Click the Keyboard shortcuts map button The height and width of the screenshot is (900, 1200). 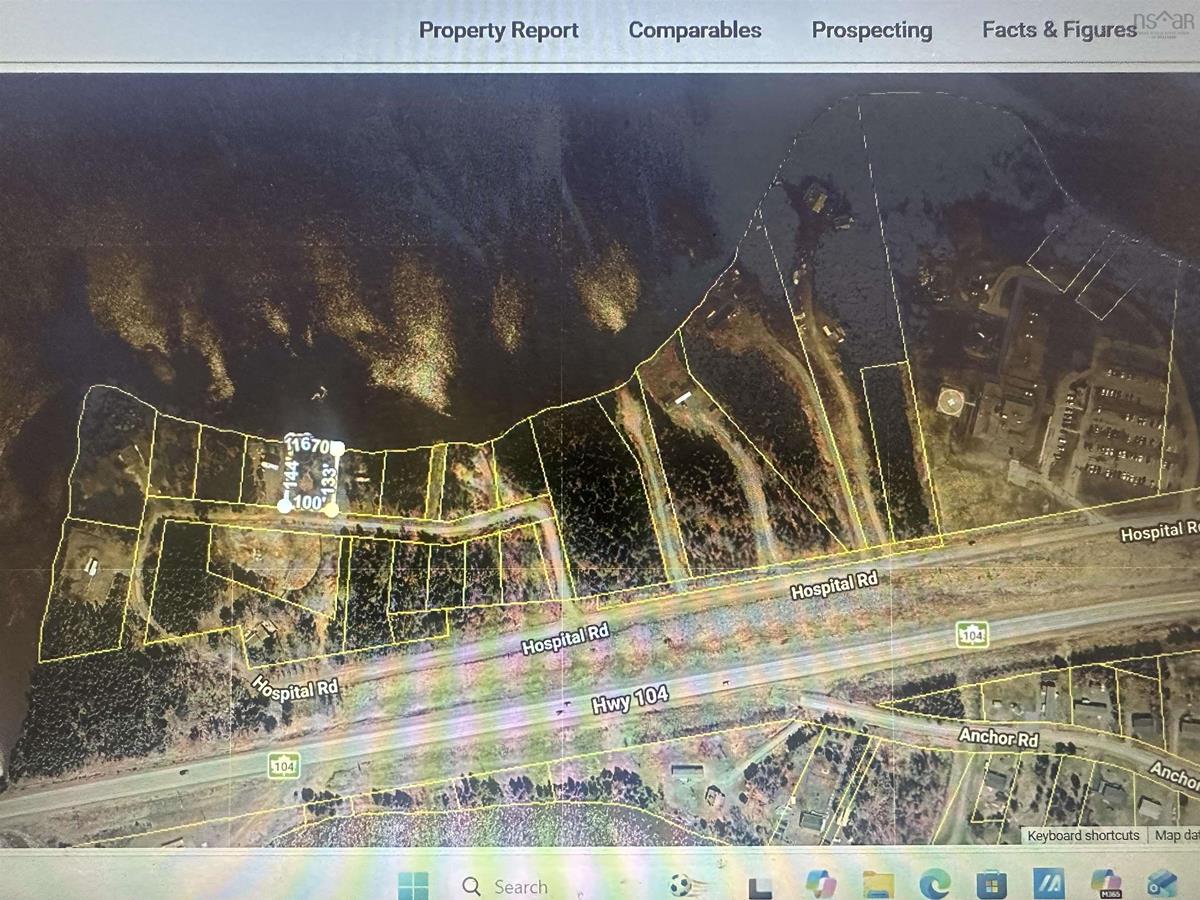1083,835
